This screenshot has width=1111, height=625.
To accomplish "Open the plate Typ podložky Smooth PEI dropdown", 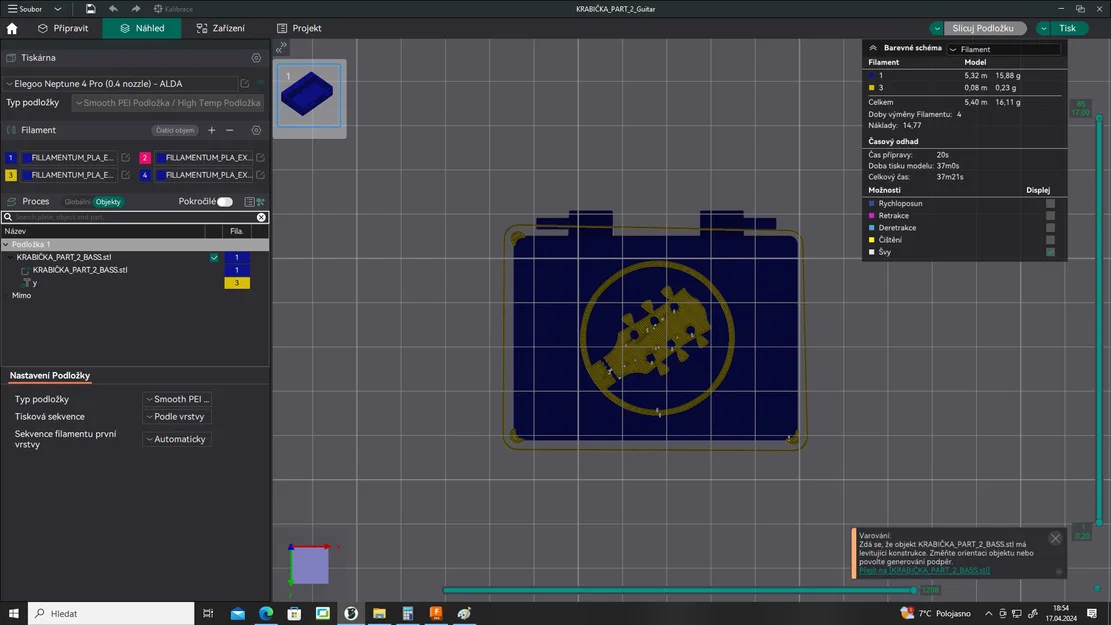I will click(177, 399).
